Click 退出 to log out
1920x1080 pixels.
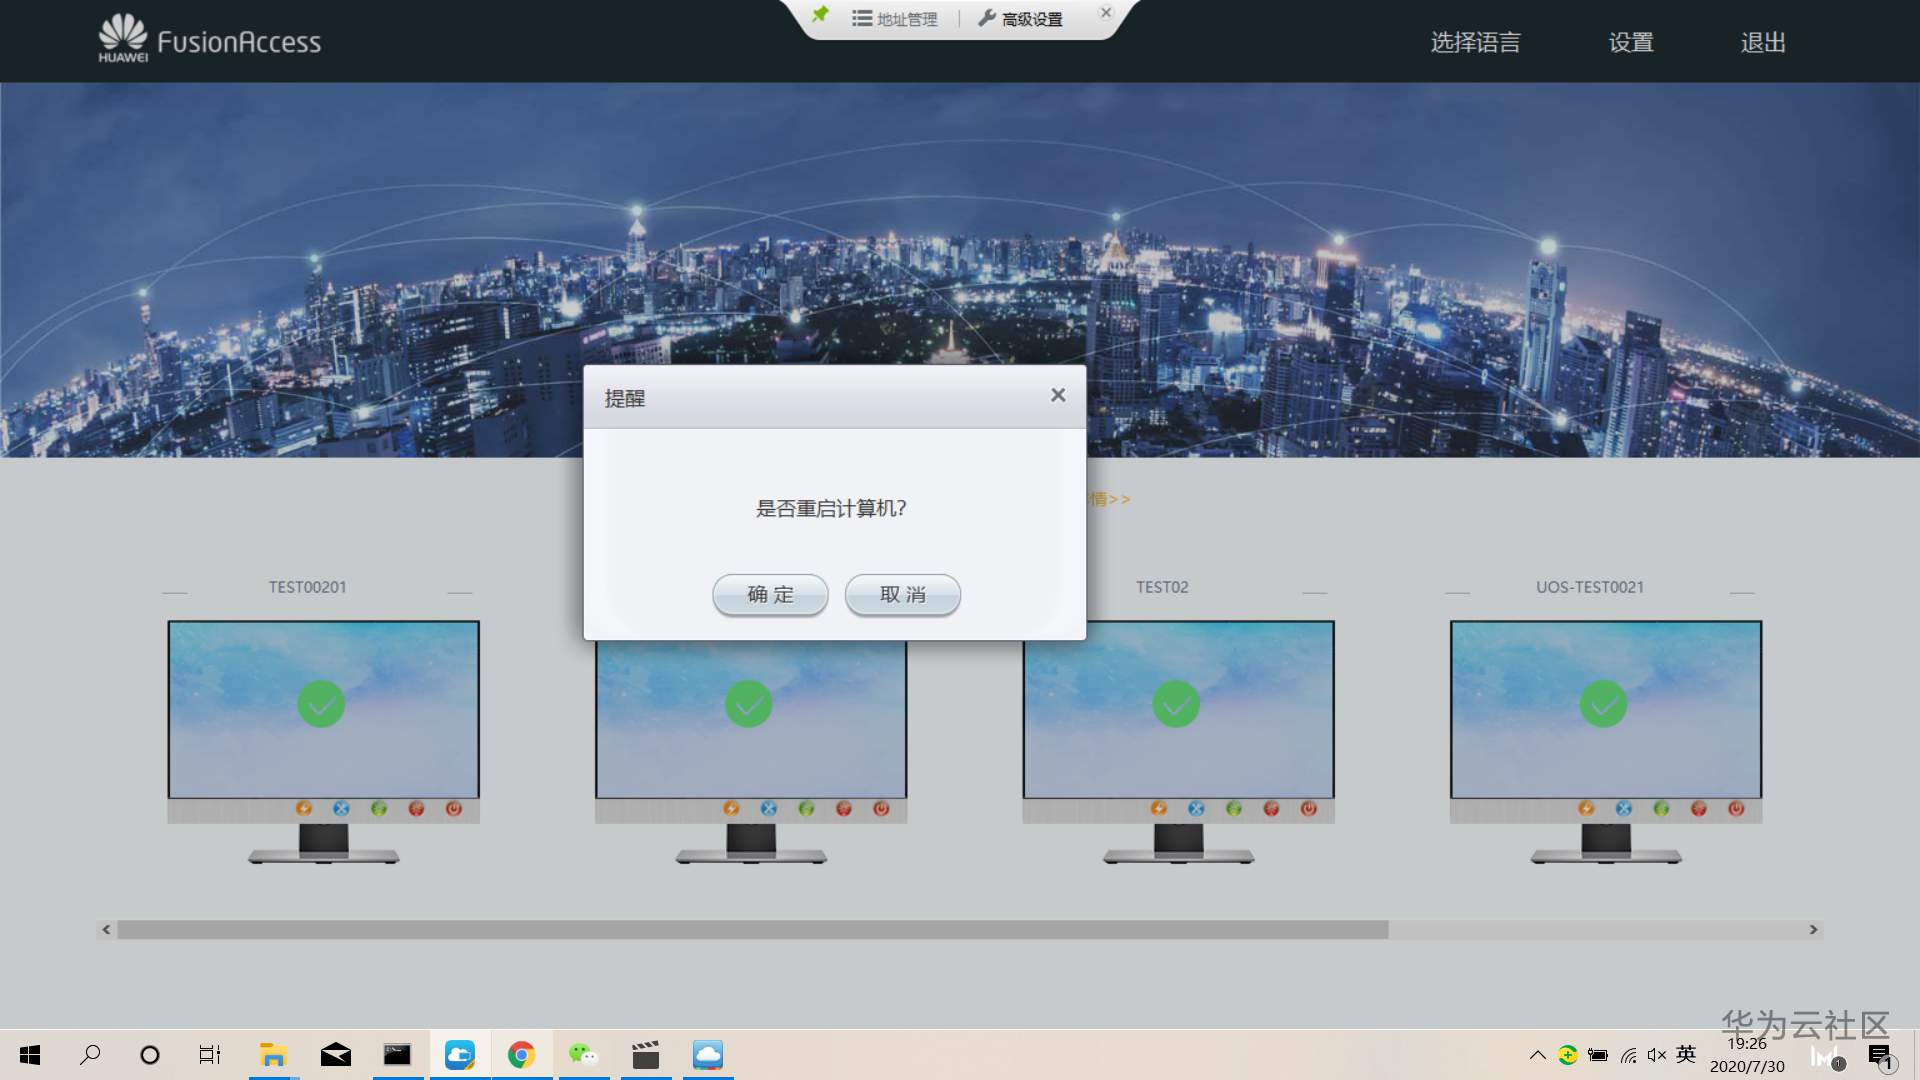(1763, 42)
